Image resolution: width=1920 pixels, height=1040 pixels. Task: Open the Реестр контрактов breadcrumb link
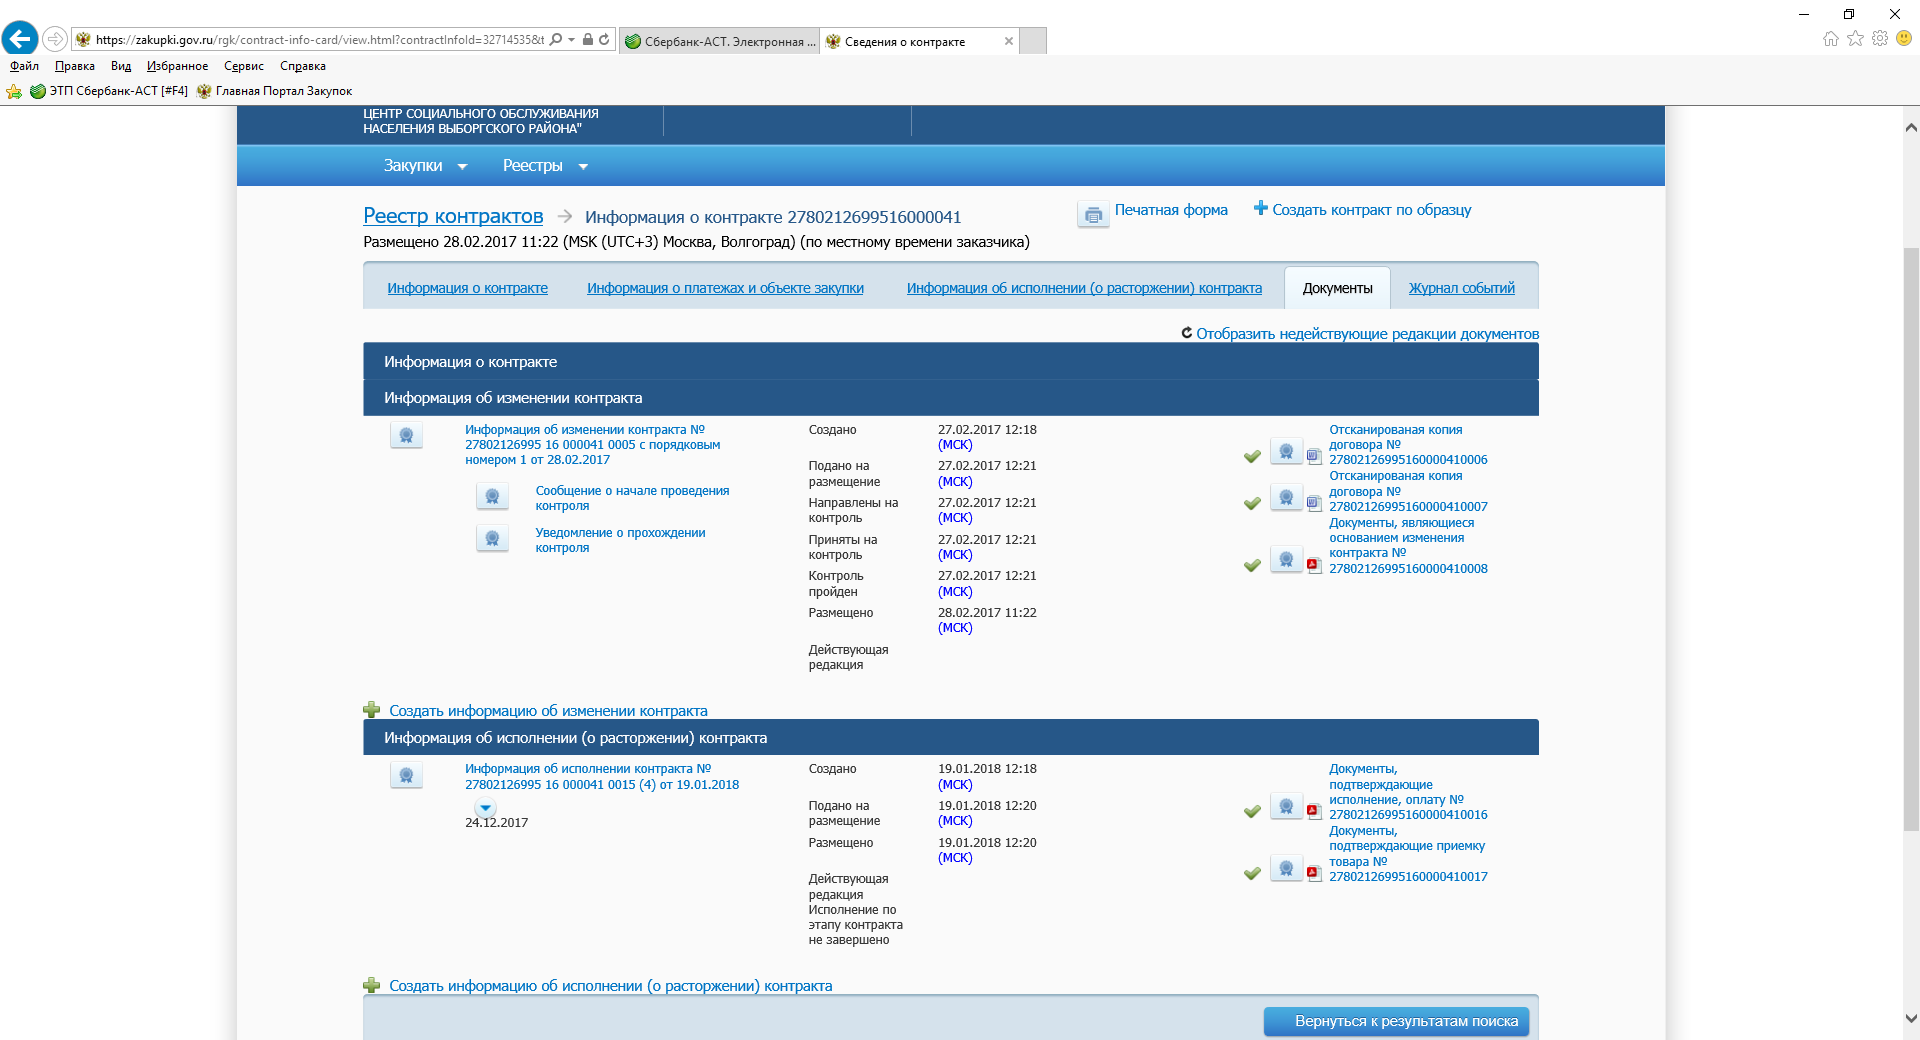coord(453,216)
